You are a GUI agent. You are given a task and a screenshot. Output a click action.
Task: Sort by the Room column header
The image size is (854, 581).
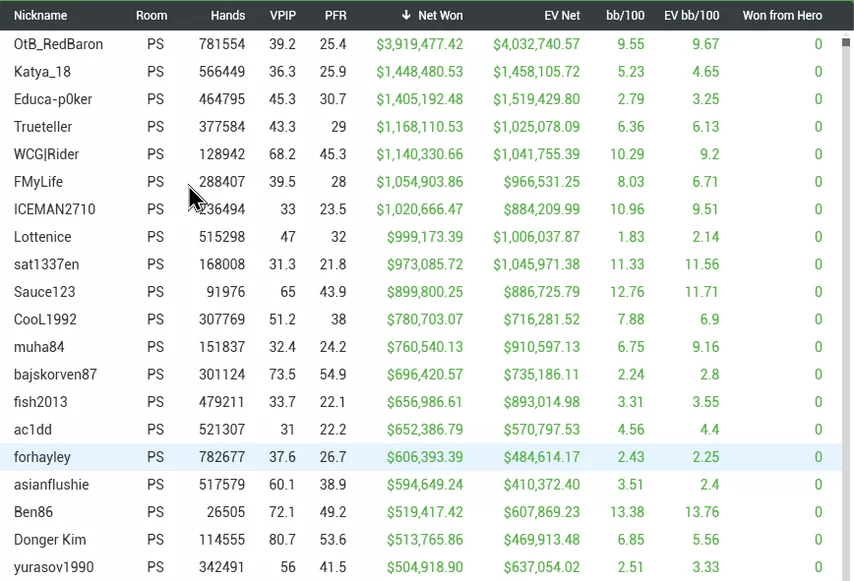[x=152, y=15]
